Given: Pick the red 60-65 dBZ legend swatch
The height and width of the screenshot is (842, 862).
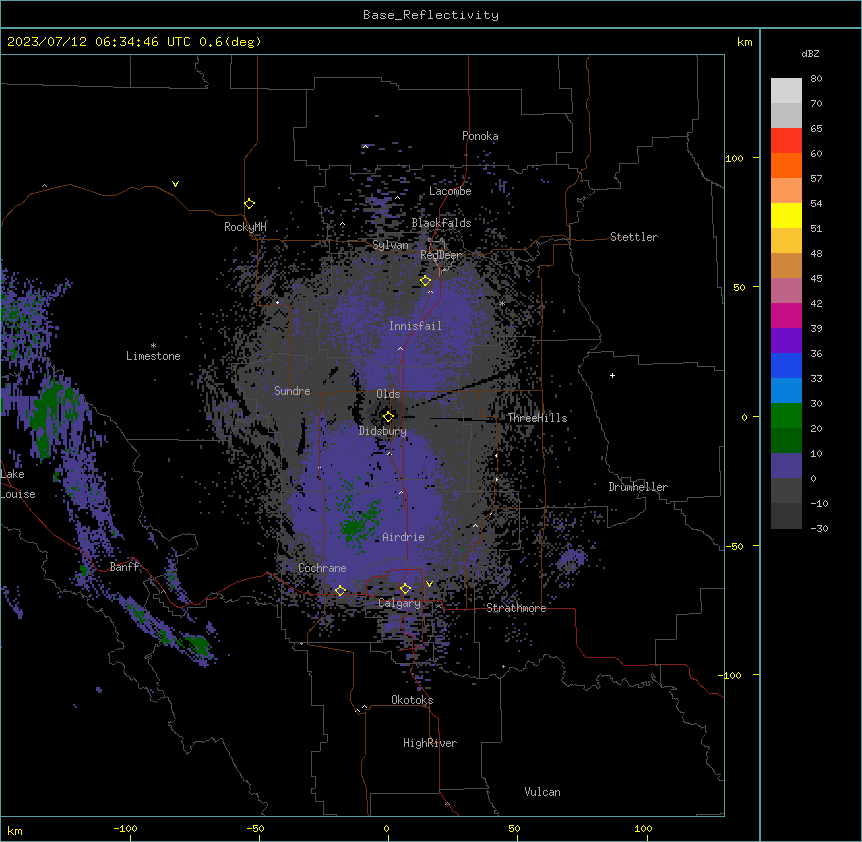Looking at the screenshot, I should tap(786, 141).
